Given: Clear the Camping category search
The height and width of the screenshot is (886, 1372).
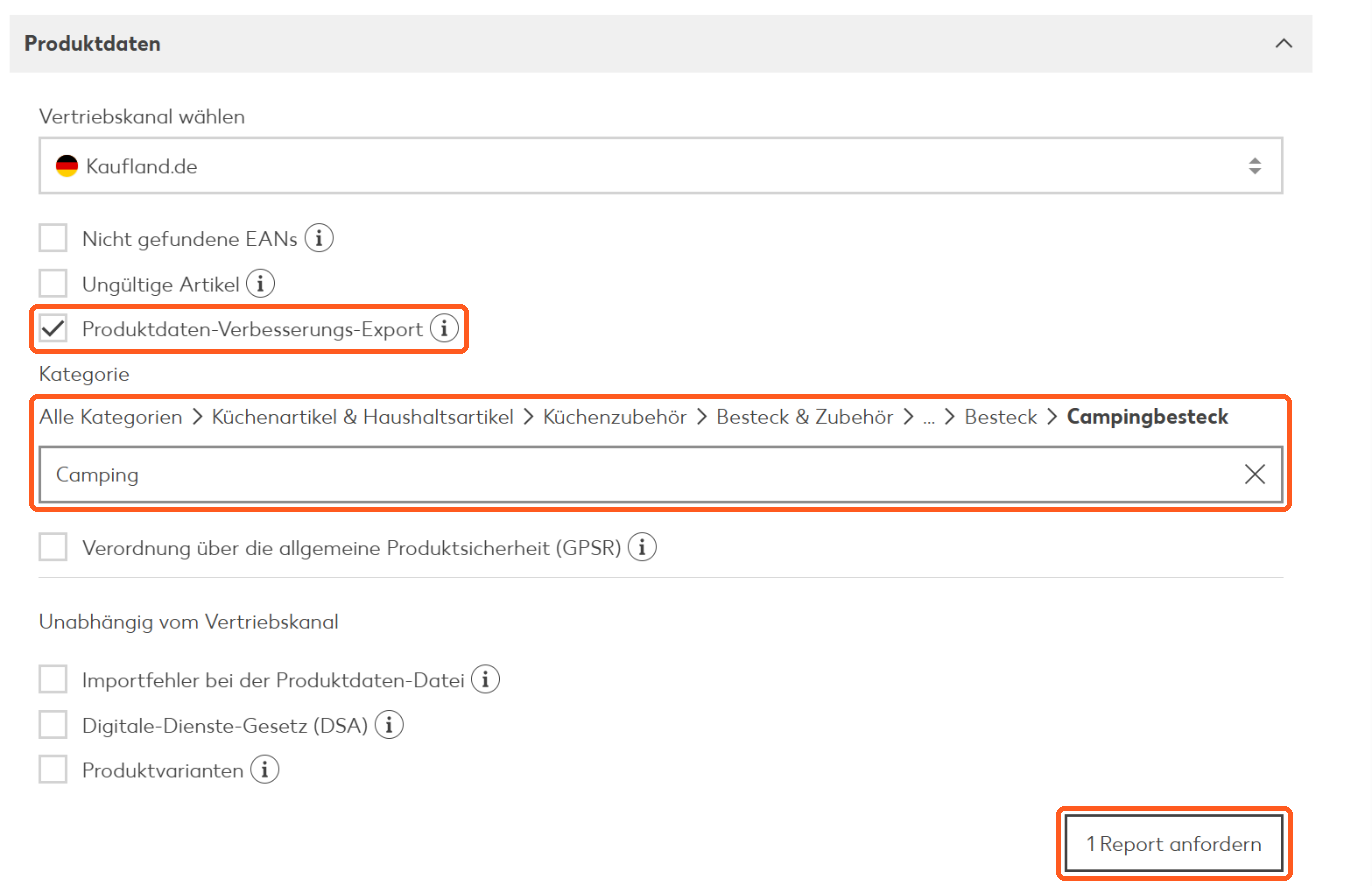Looking at the screenshot, I should pos(1254,475).
